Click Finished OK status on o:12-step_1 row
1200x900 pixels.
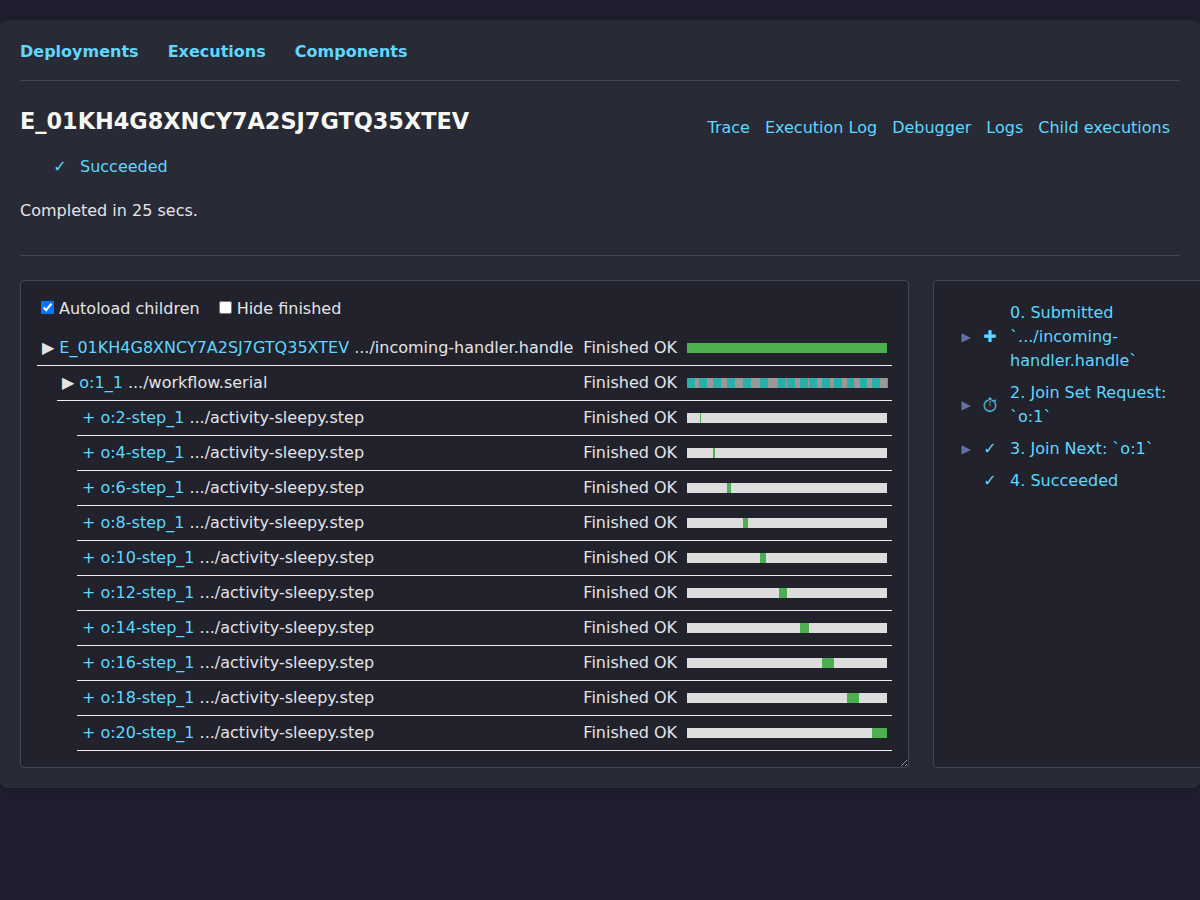630,593
